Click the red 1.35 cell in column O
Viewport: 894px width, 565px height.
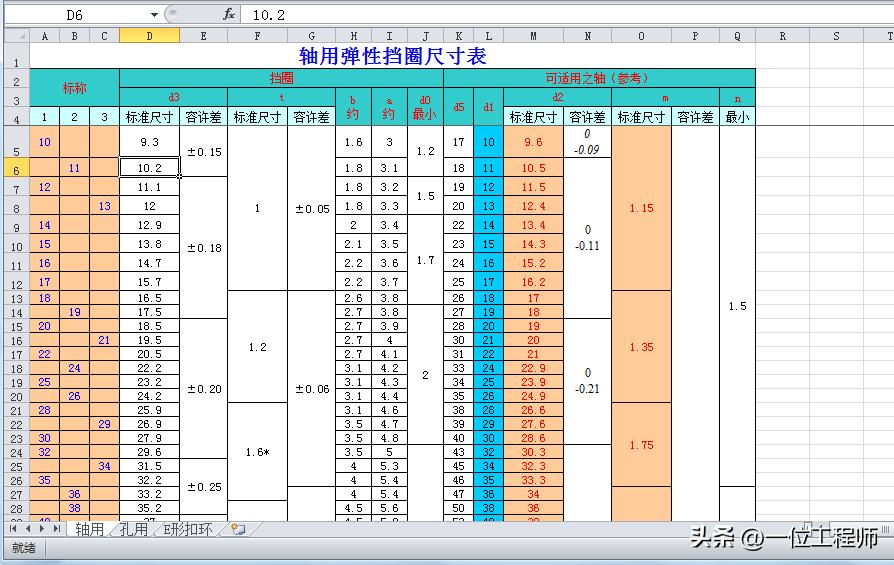[x=641, y=347]
